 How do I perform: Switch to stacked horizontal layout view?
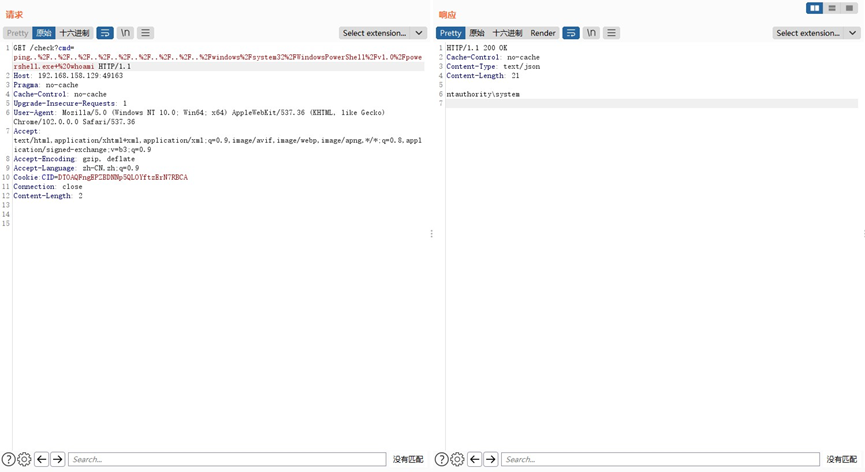(832, 8)
